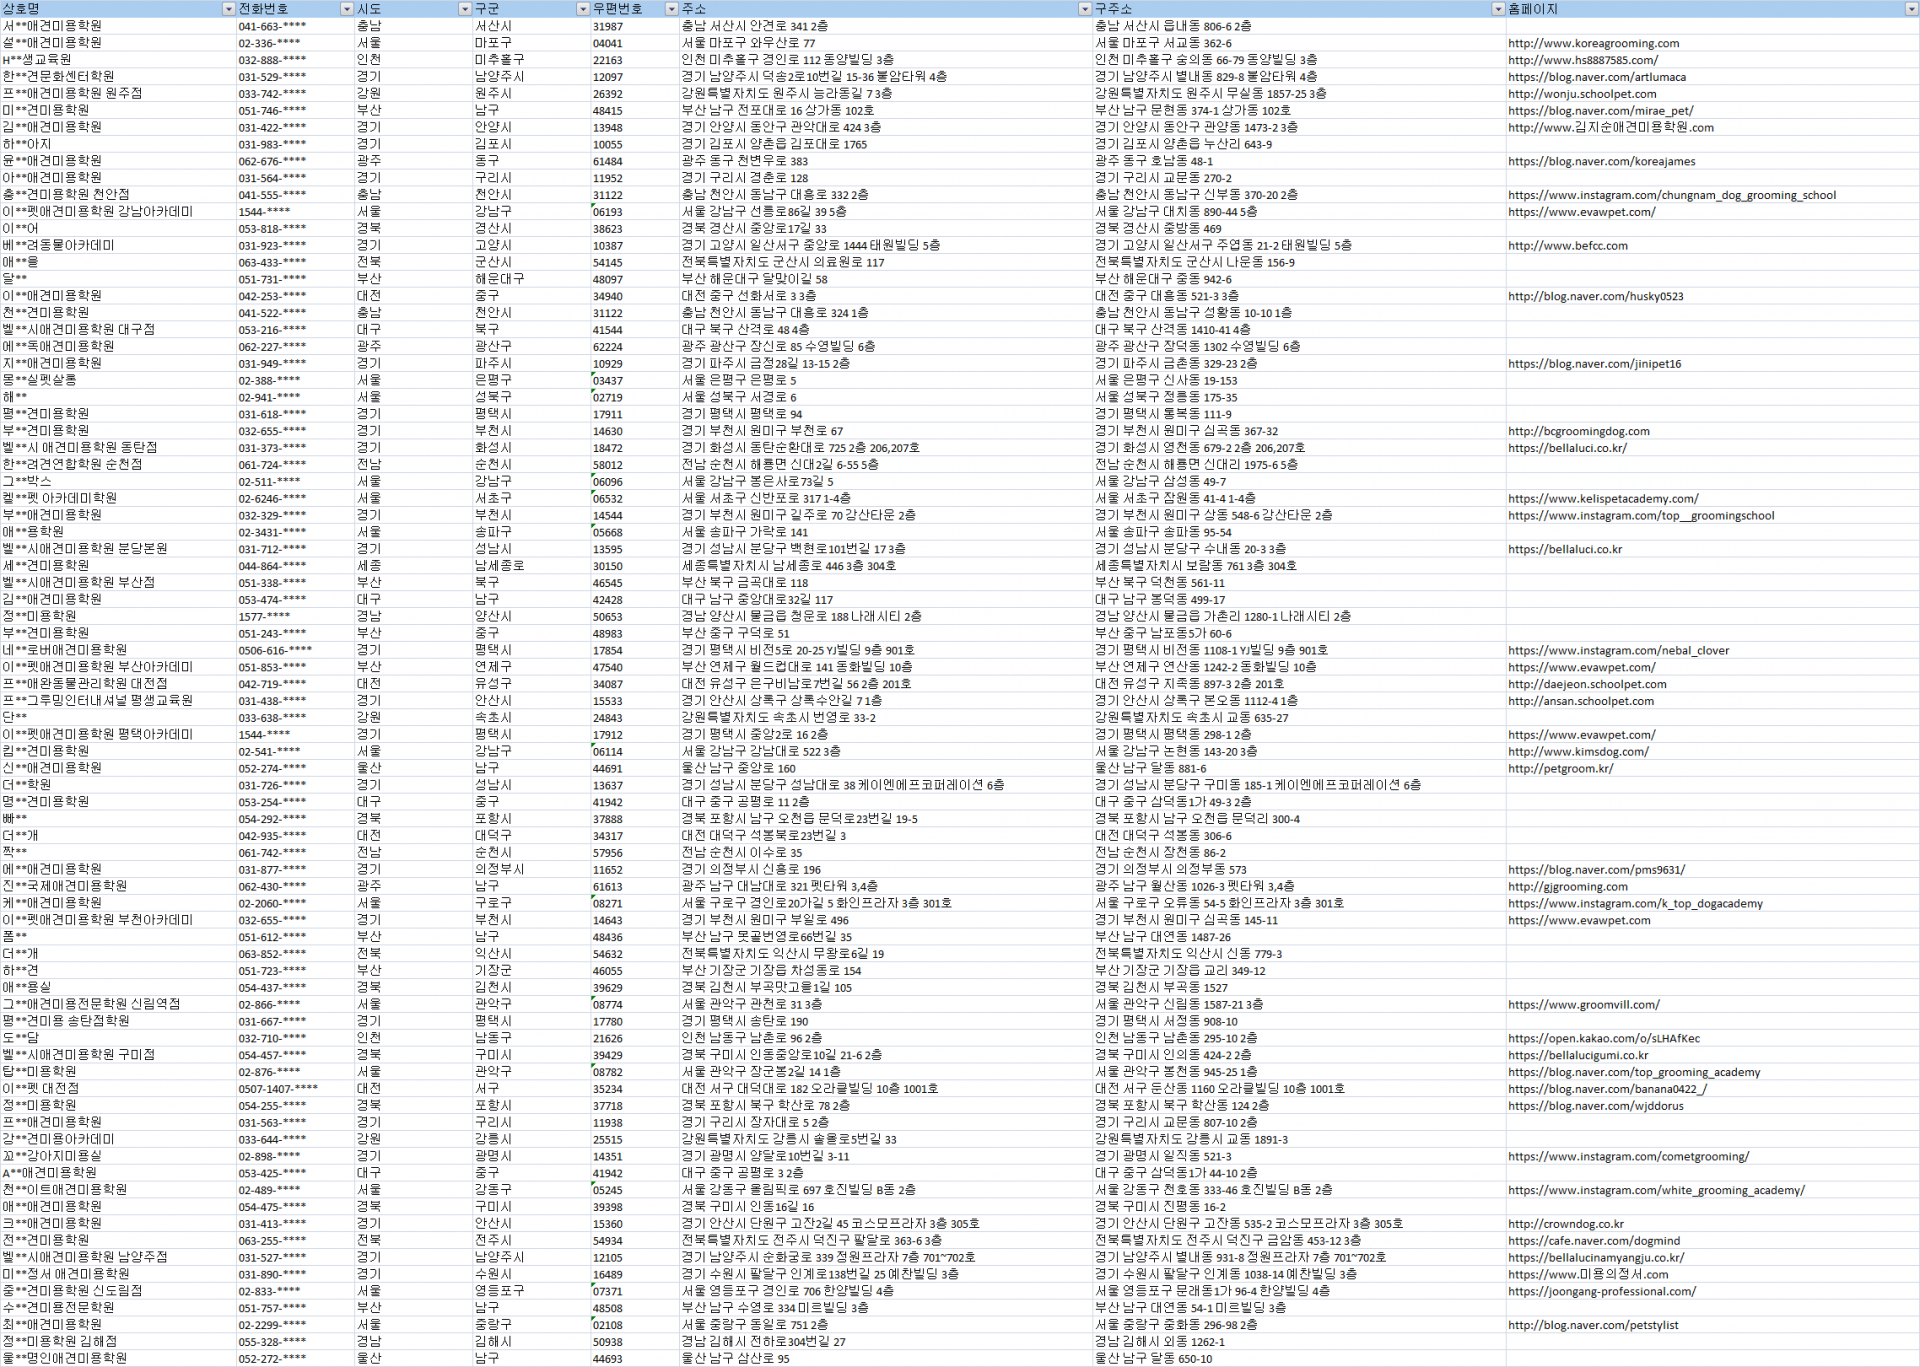
Task: Open the 홈페이지 column filter dropdown
Action: 1911,9
